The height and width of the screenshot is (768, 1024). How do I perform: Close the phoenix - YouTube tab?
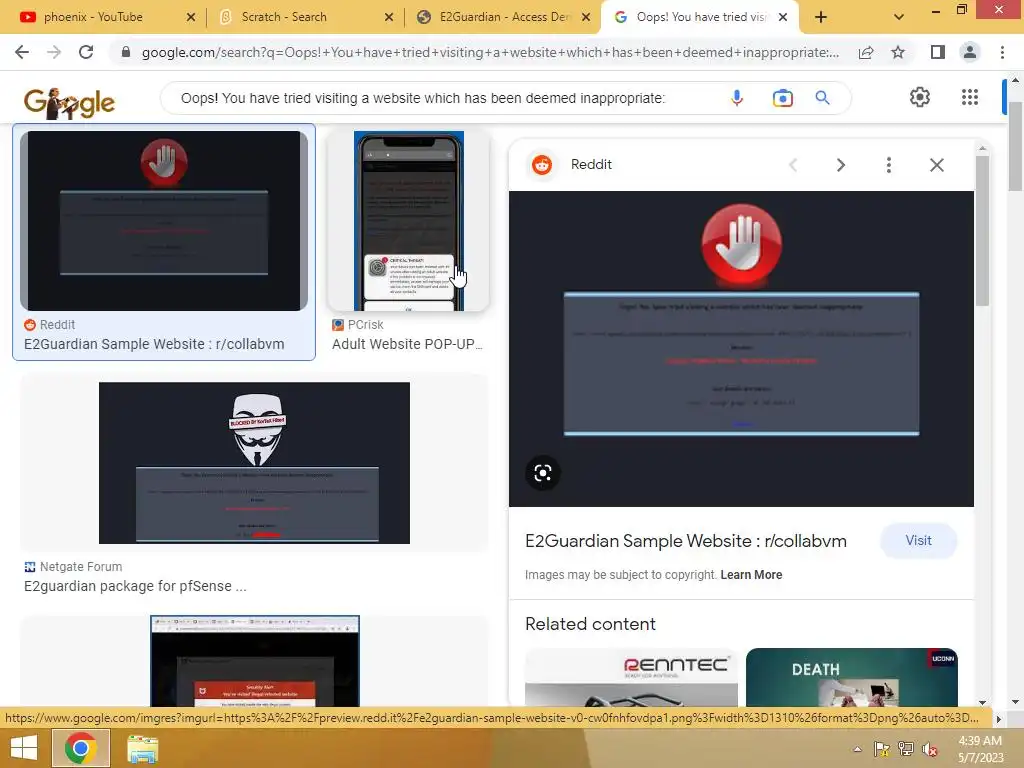tap(191, 17)
